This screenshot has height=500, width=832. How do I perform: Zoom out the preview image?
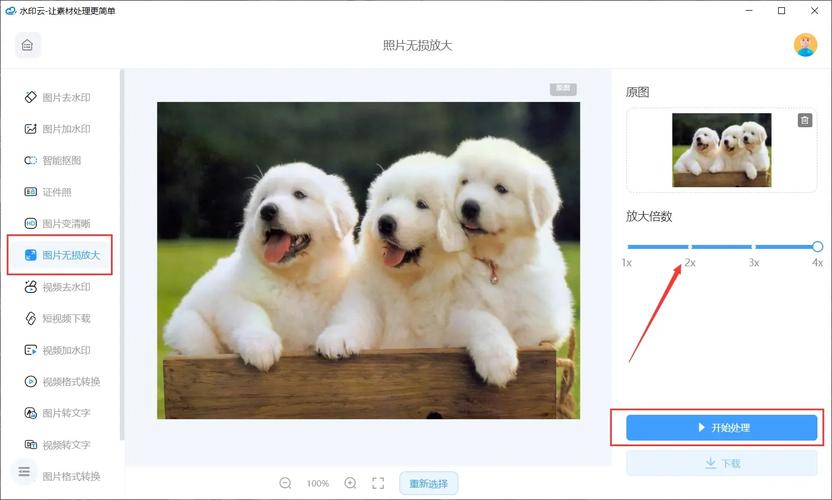pos(285,483)
